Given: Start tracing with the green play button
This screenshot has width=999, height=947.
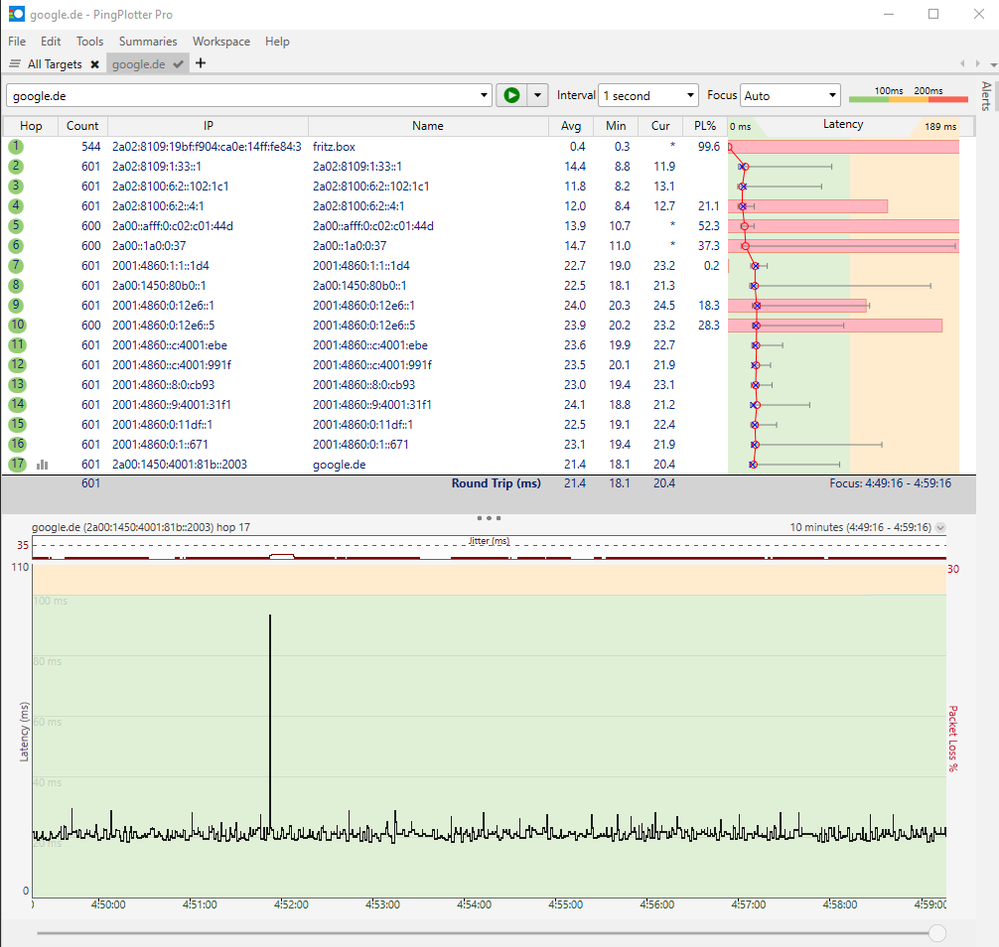Looking at the screenshot, I should (x=511, y=96).
